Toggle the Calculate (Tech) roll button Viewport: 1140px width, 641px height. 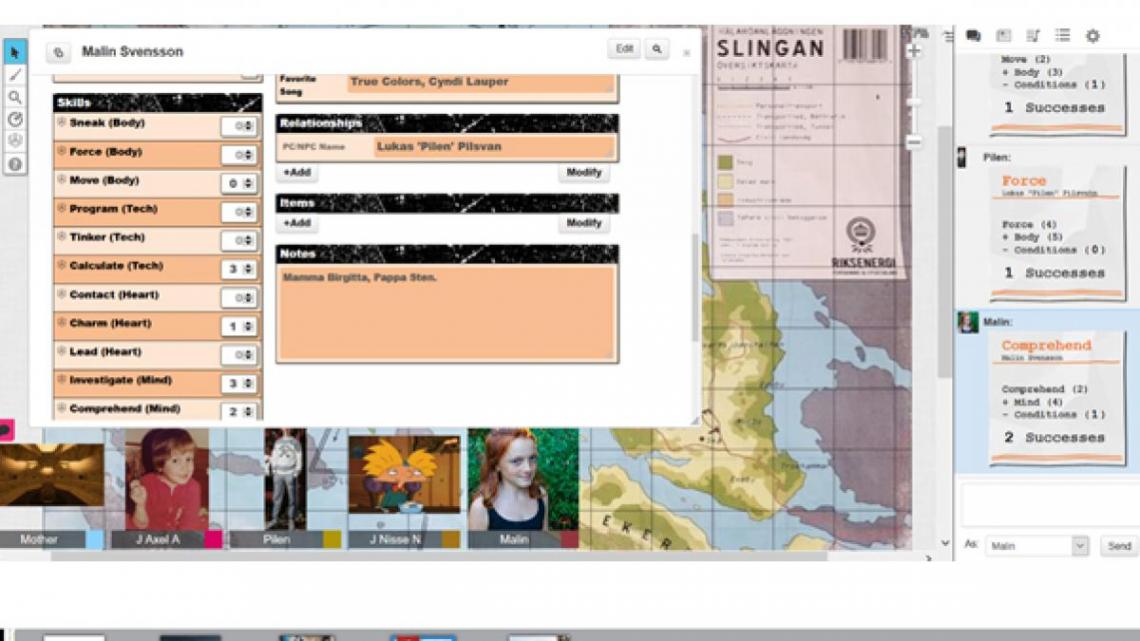62,266
